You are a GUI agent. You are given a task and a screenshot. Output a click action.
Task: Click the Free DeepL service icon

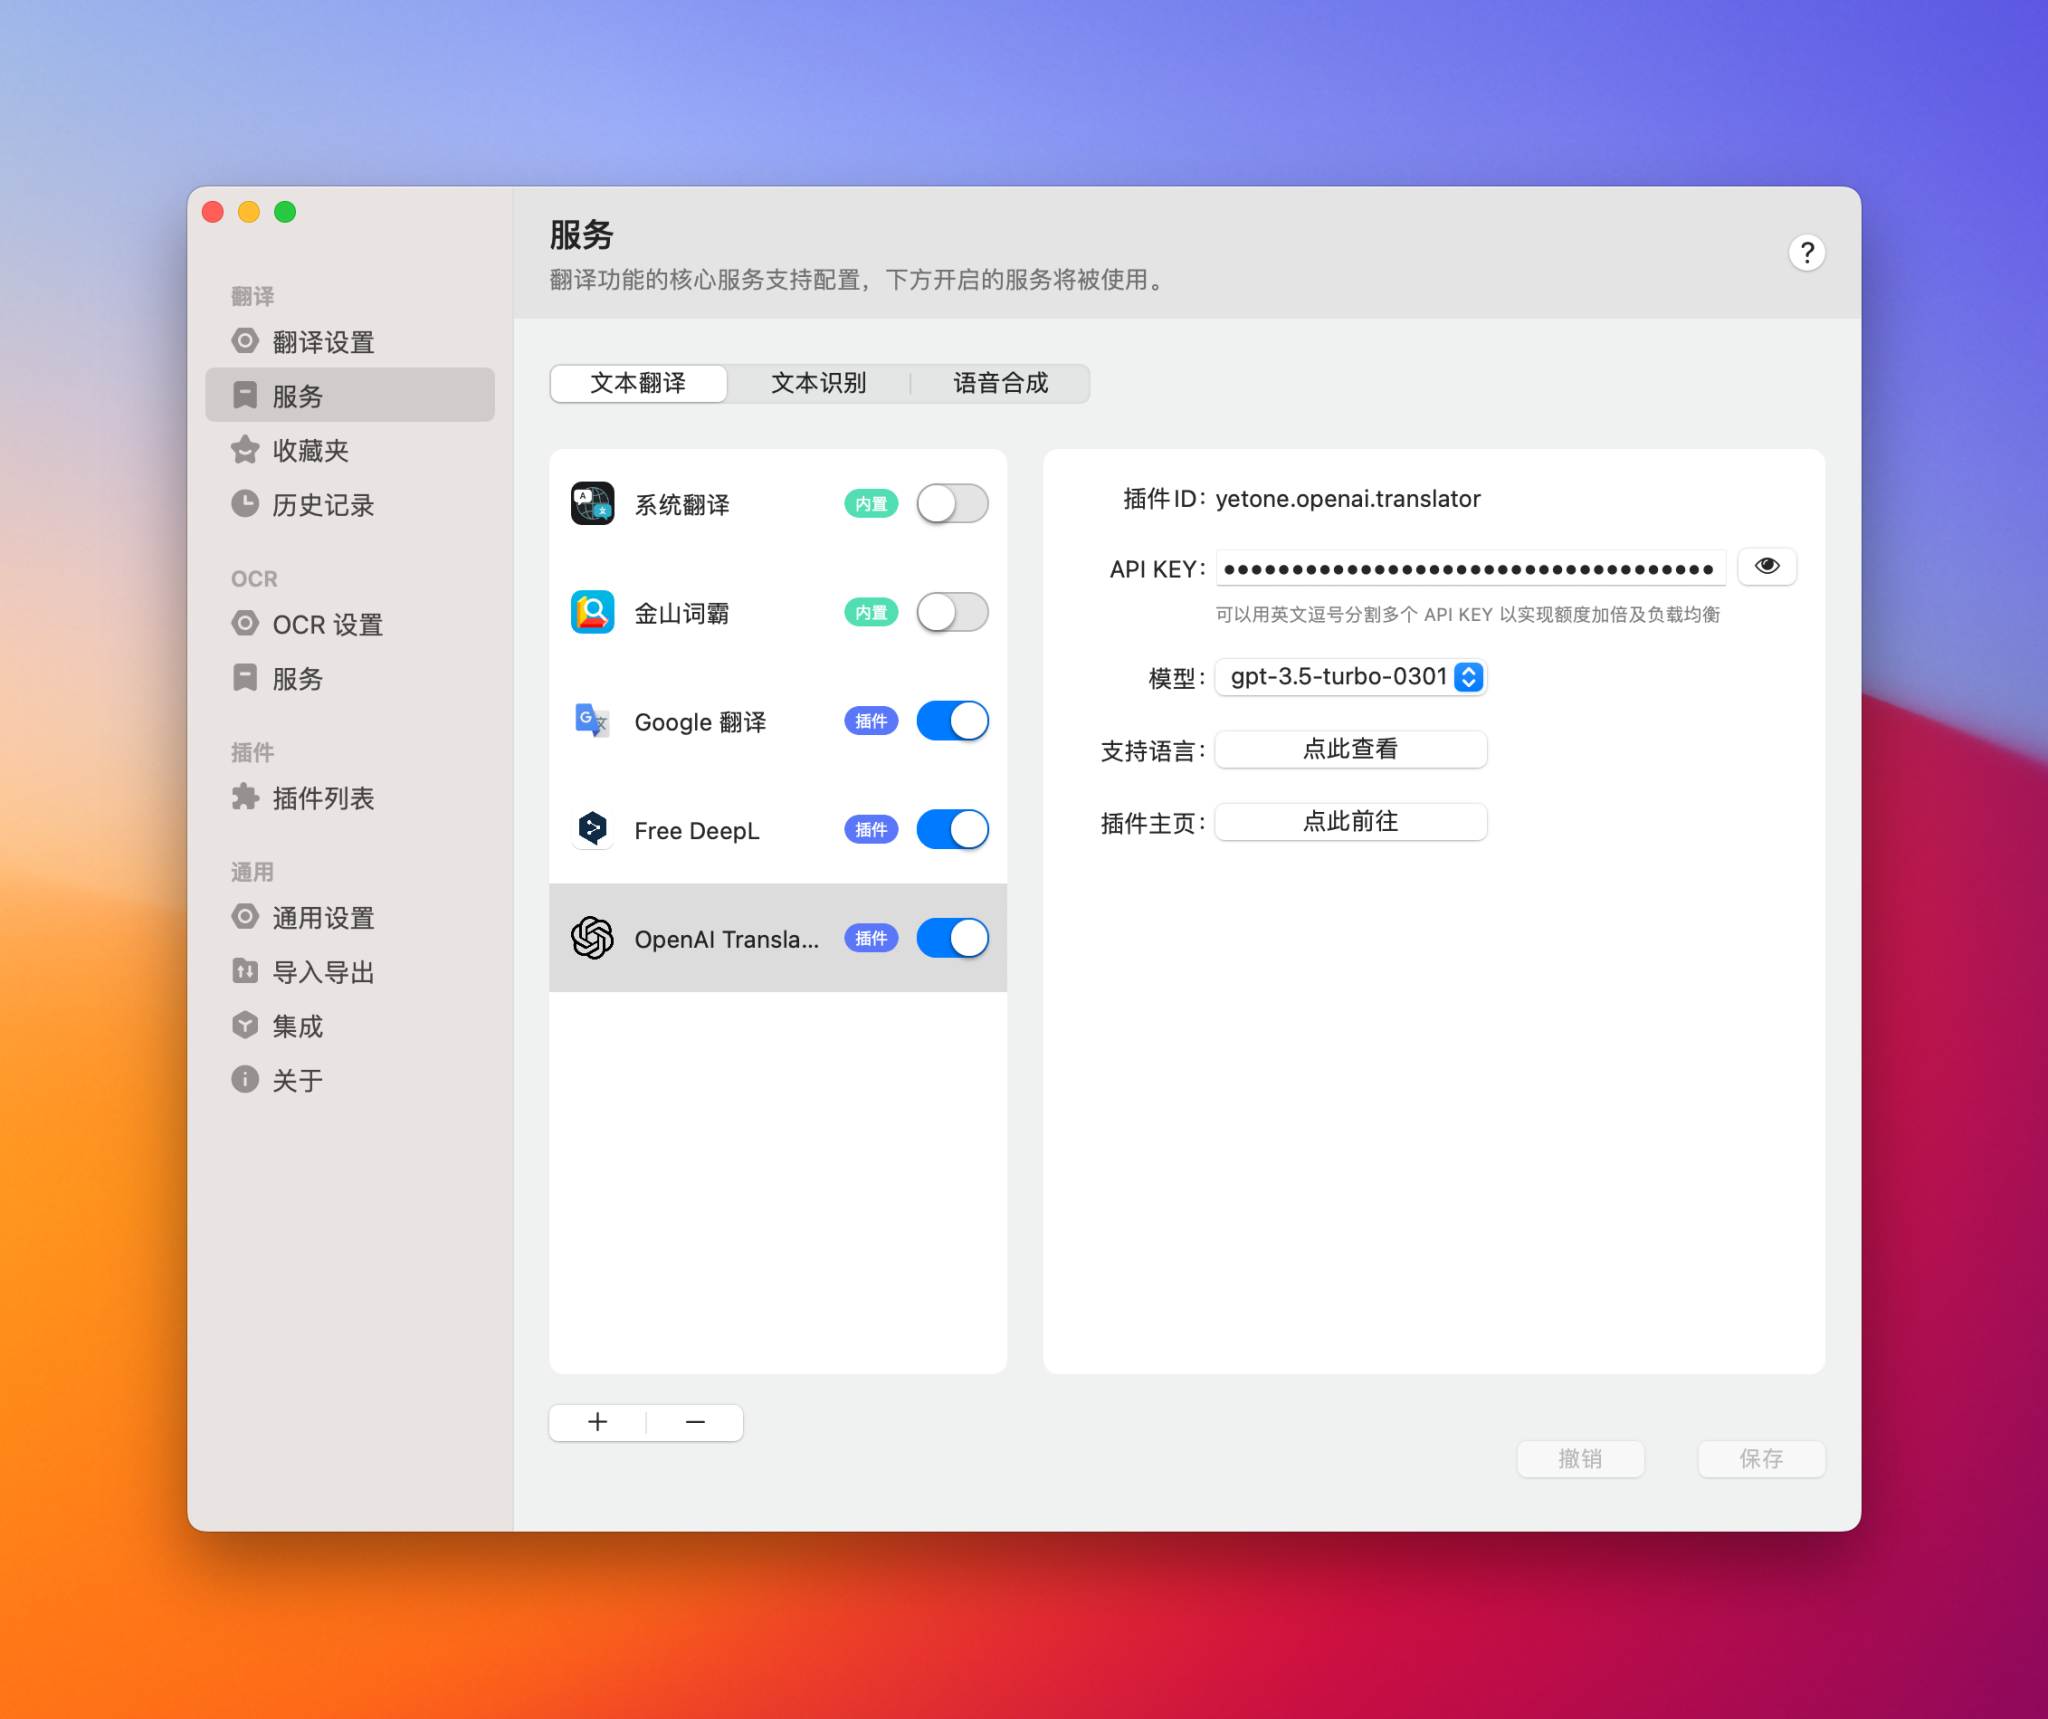click(592, 830)
